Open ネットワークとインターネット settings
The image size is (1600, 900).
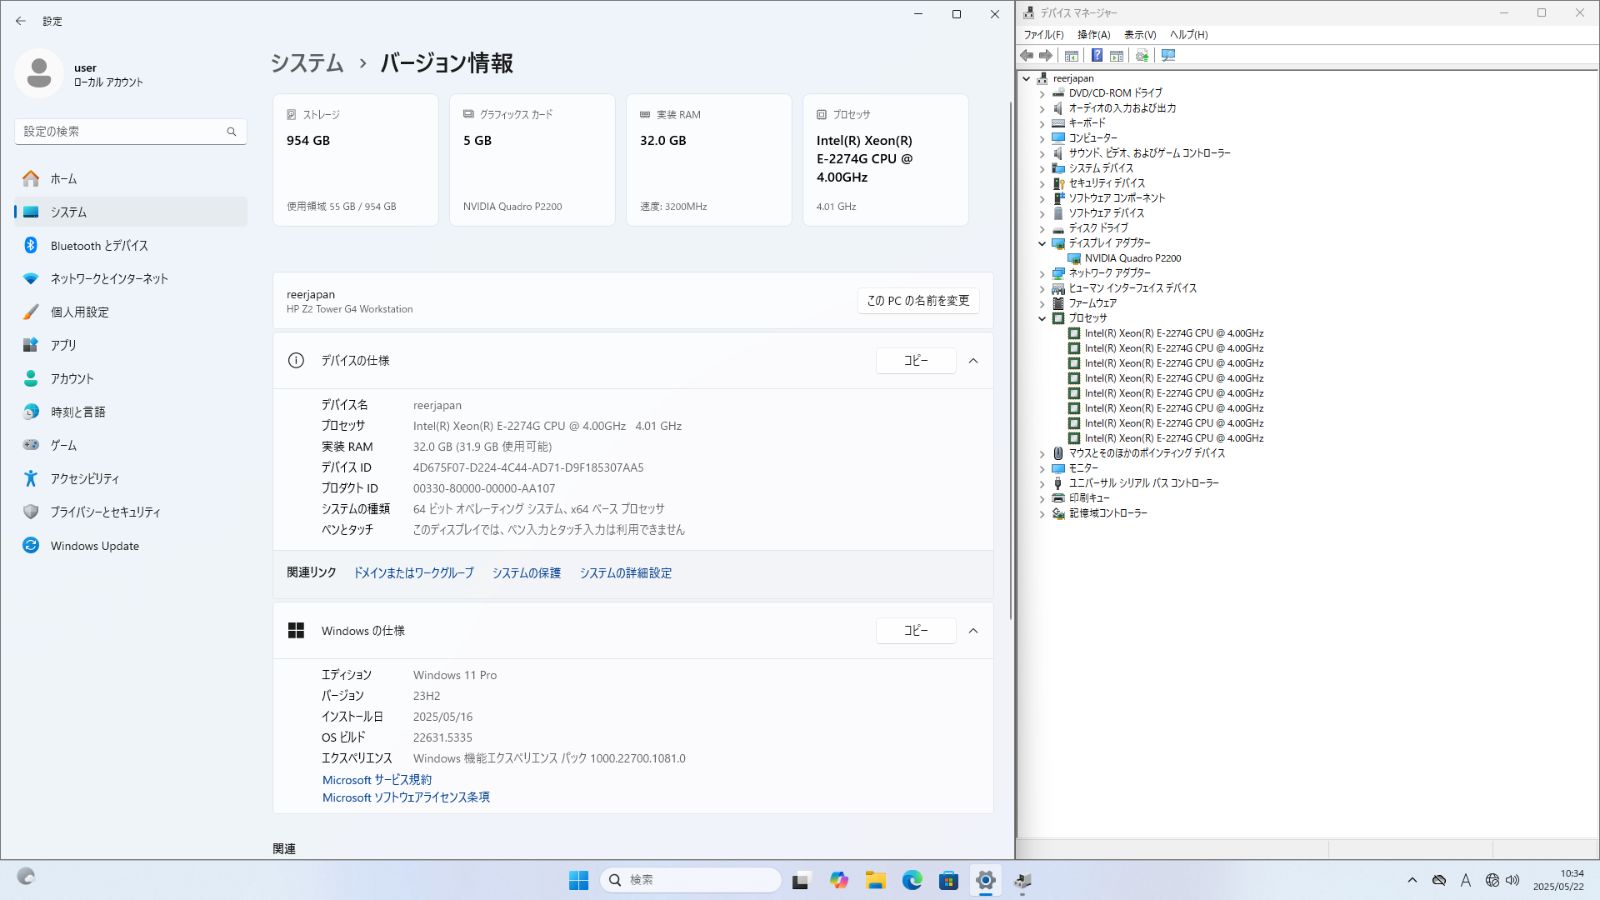tap(131, 279)
